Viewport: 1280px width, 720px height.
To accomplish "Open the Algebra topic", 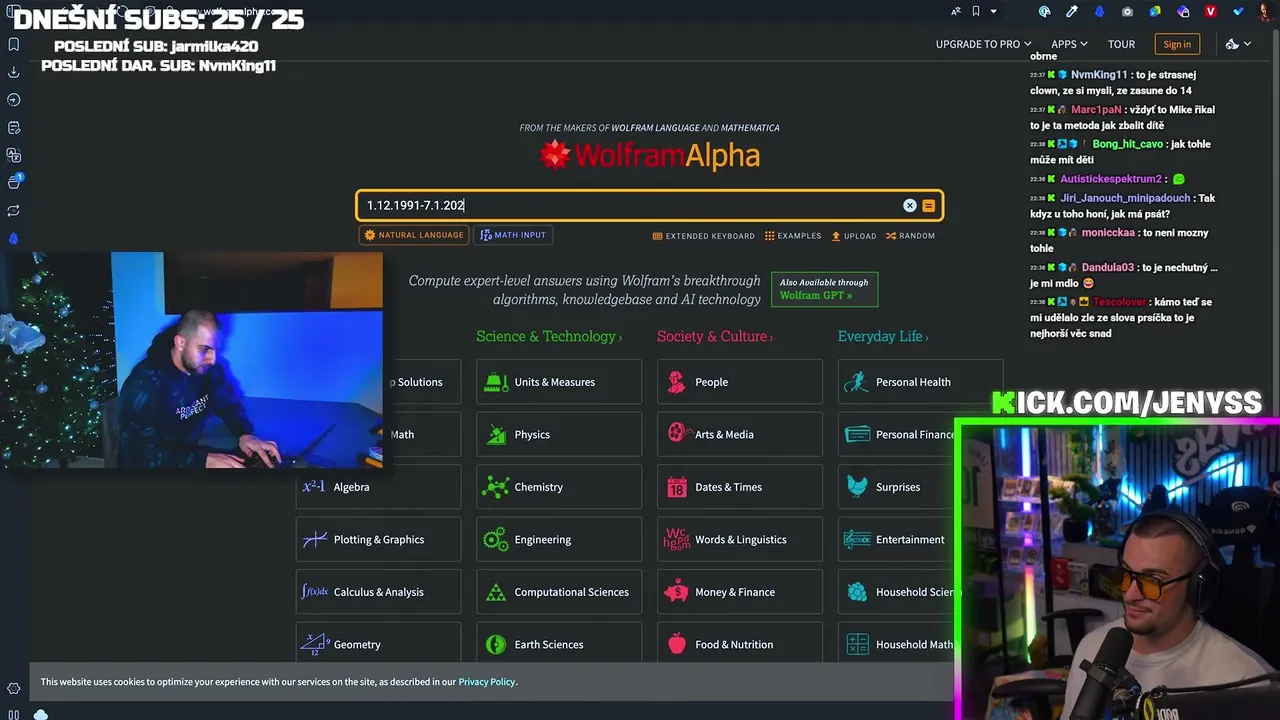I will [x=378, y=487].
